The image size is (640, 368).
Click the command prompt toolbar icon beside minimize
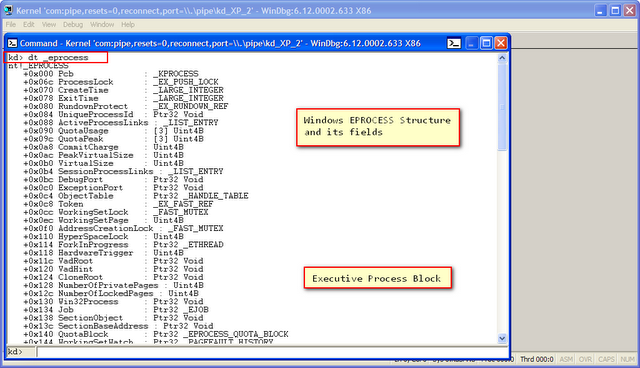[454, 43]
